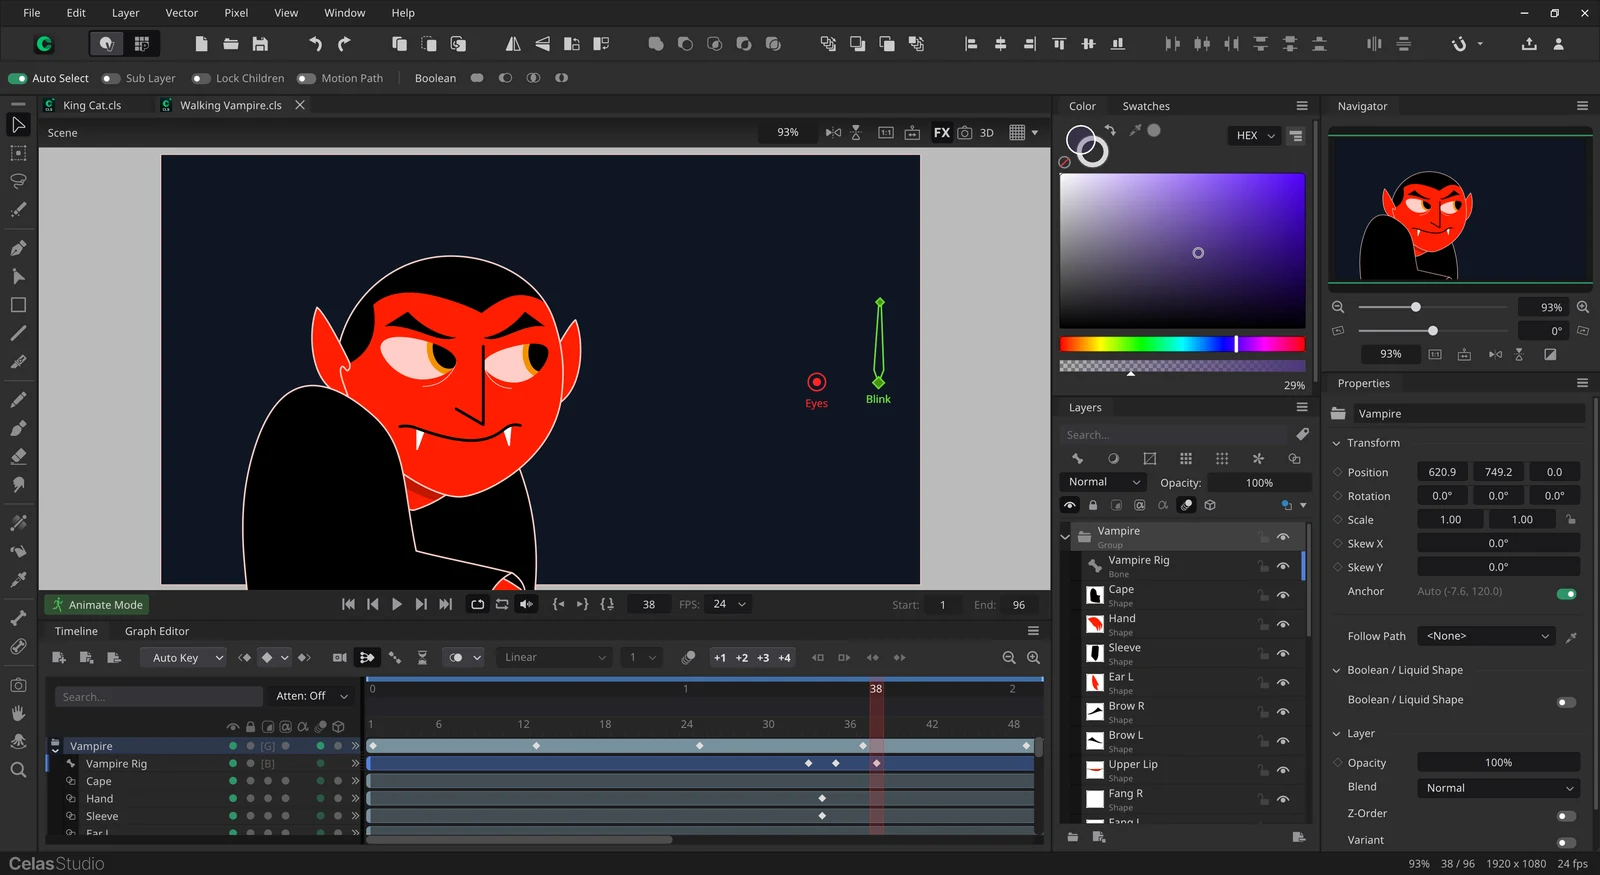The width and height of the screenshot is (1600, 875).
Task: Click the Play button in timeline controls
Action: (397, 604)
